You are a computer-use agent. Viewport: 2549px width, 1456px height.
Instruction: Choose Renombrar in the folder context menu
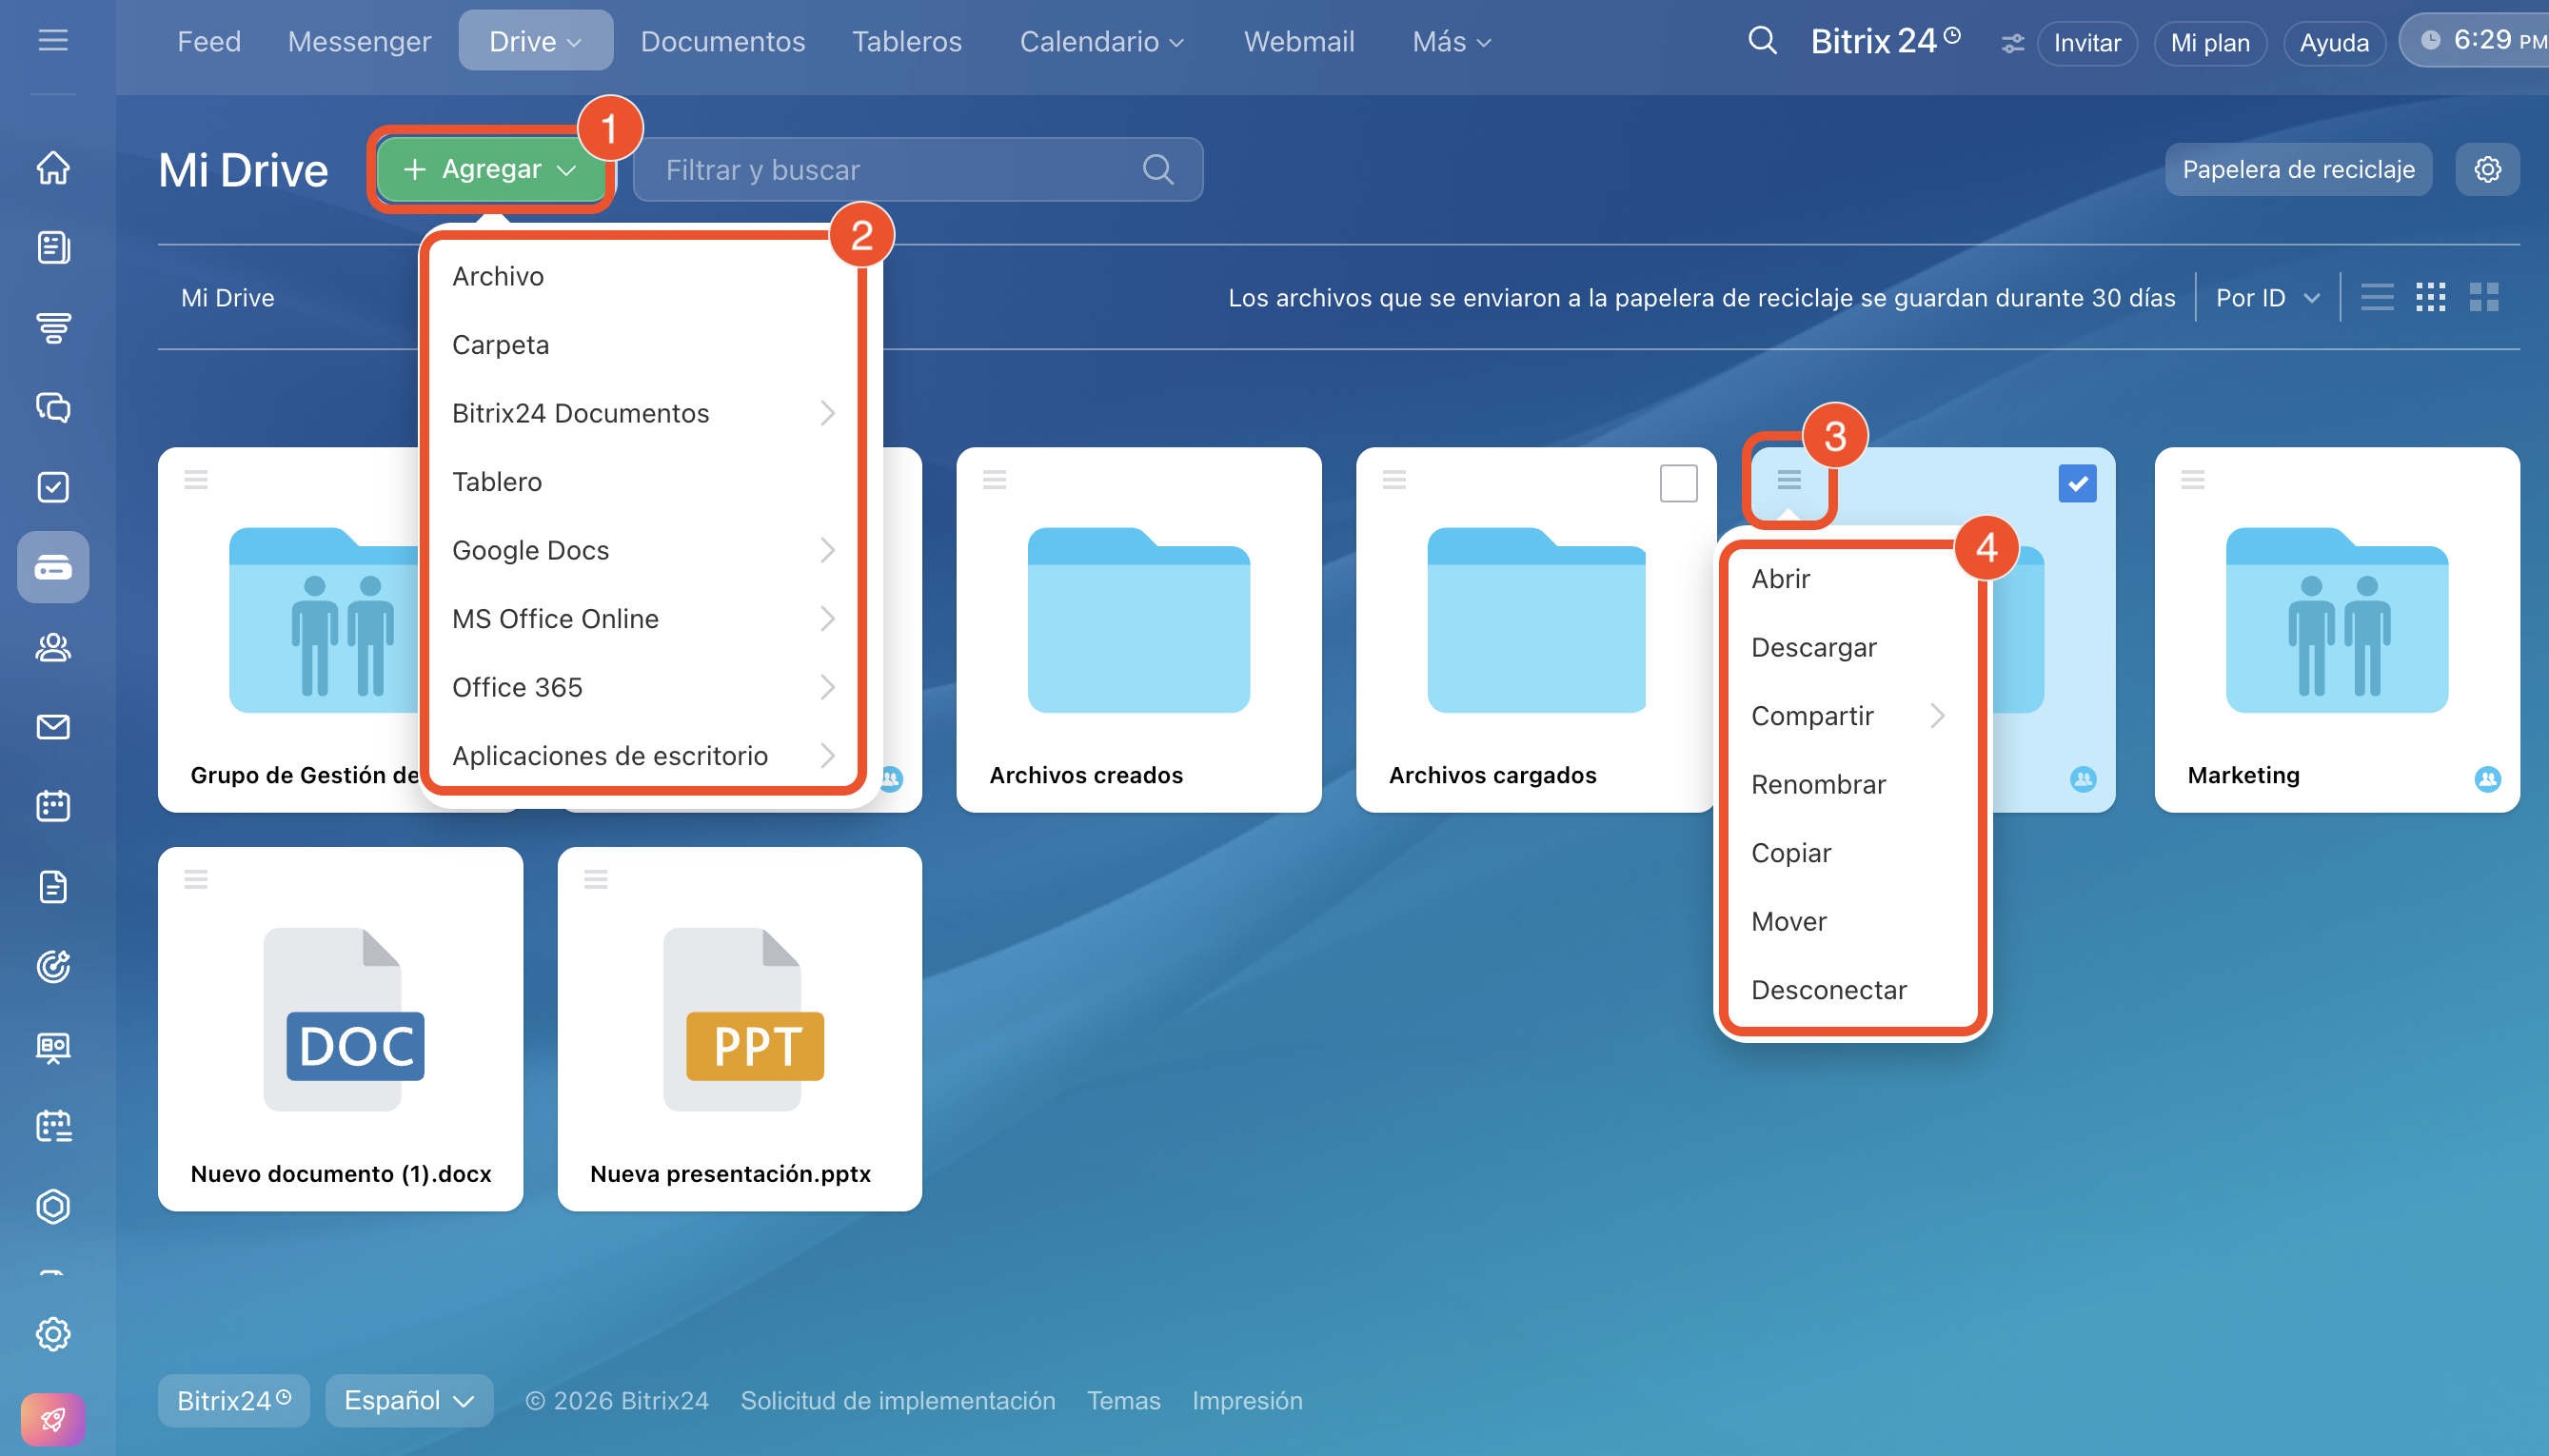click(x=1818, y=784)
